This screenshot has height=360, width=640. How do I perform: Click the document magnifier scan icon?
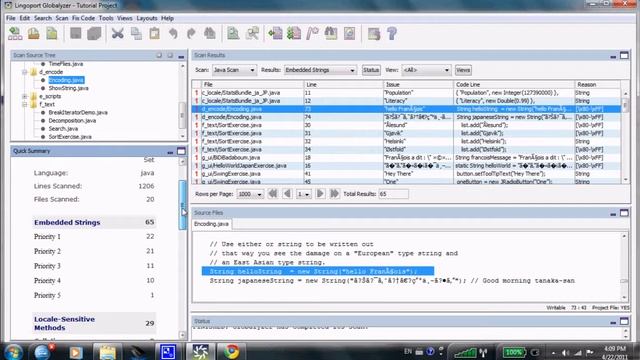pos(233,33)
